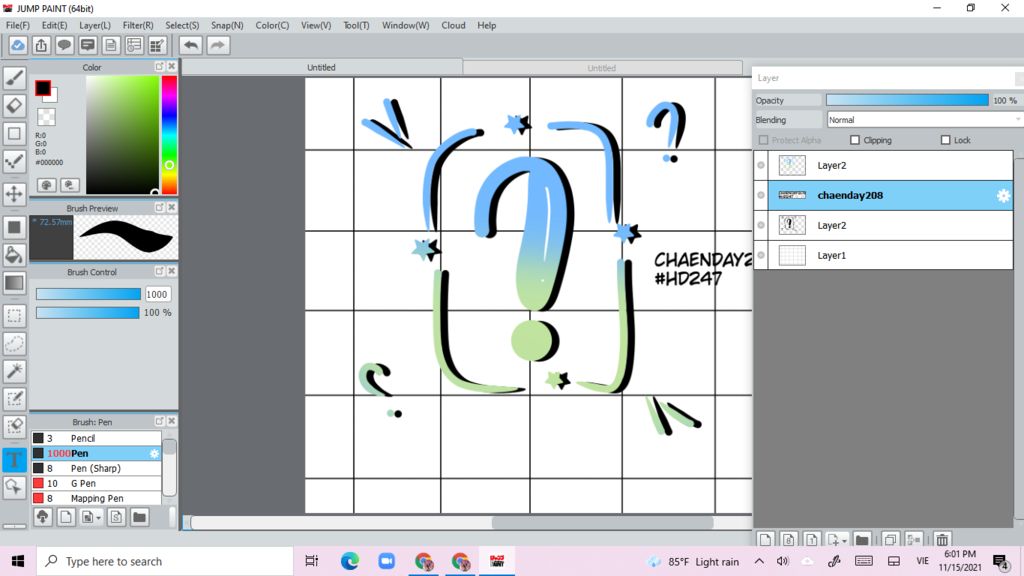Toggle visibility of chaenday208 layer

click(761, 195)
